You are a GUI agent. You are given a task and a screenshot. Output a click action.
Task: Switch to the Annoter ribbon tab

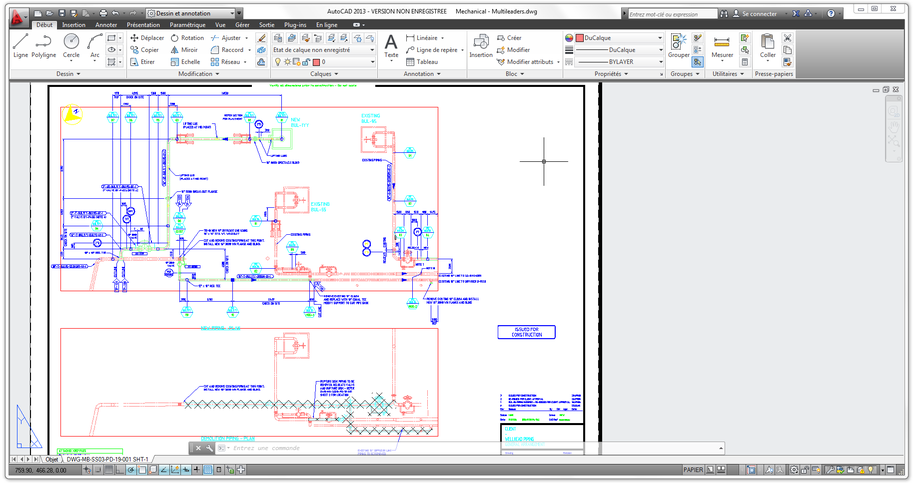[106, 24]
